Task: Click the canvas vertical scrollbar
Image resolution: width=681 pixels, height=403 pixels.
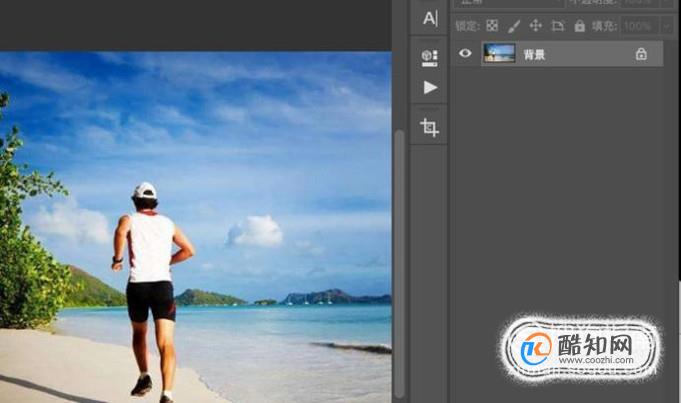Action: (399, 264)
